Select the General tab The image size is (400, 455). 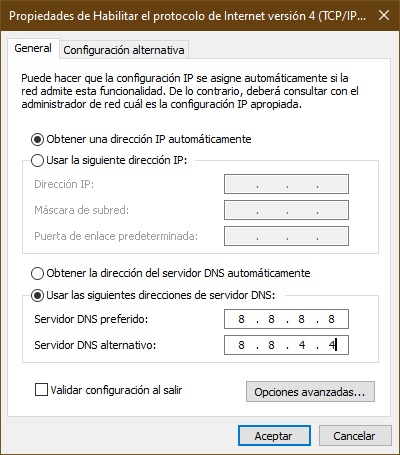coord(33,48)
